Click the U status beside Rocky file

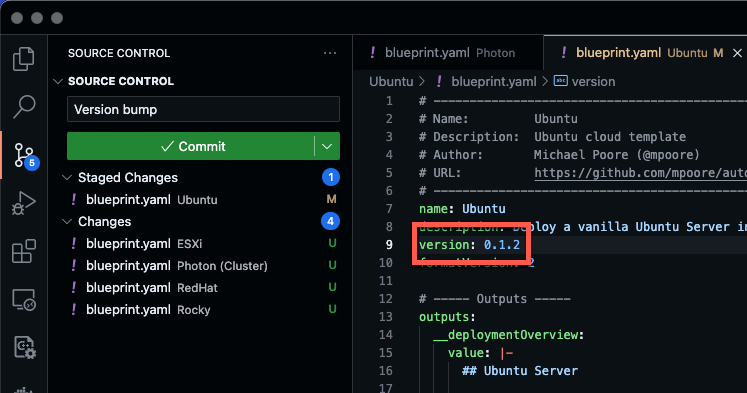click(332, 309)
